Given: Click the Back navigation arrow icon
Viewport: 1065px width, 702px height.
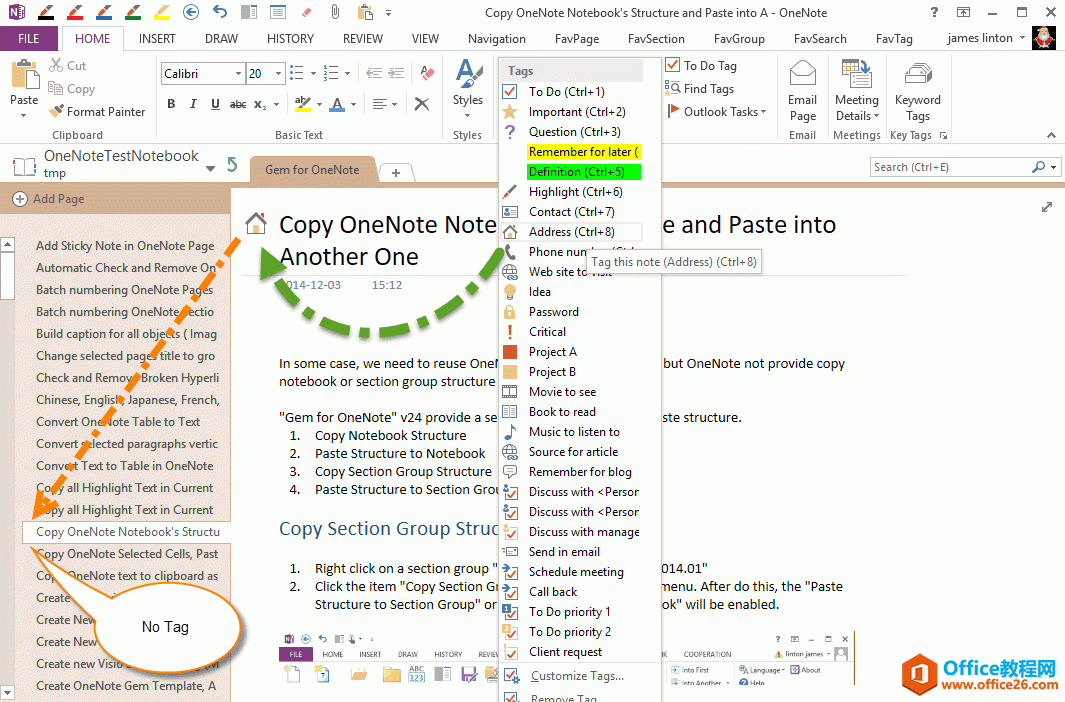Looking at the screenshot, I should tap(191, 12).
